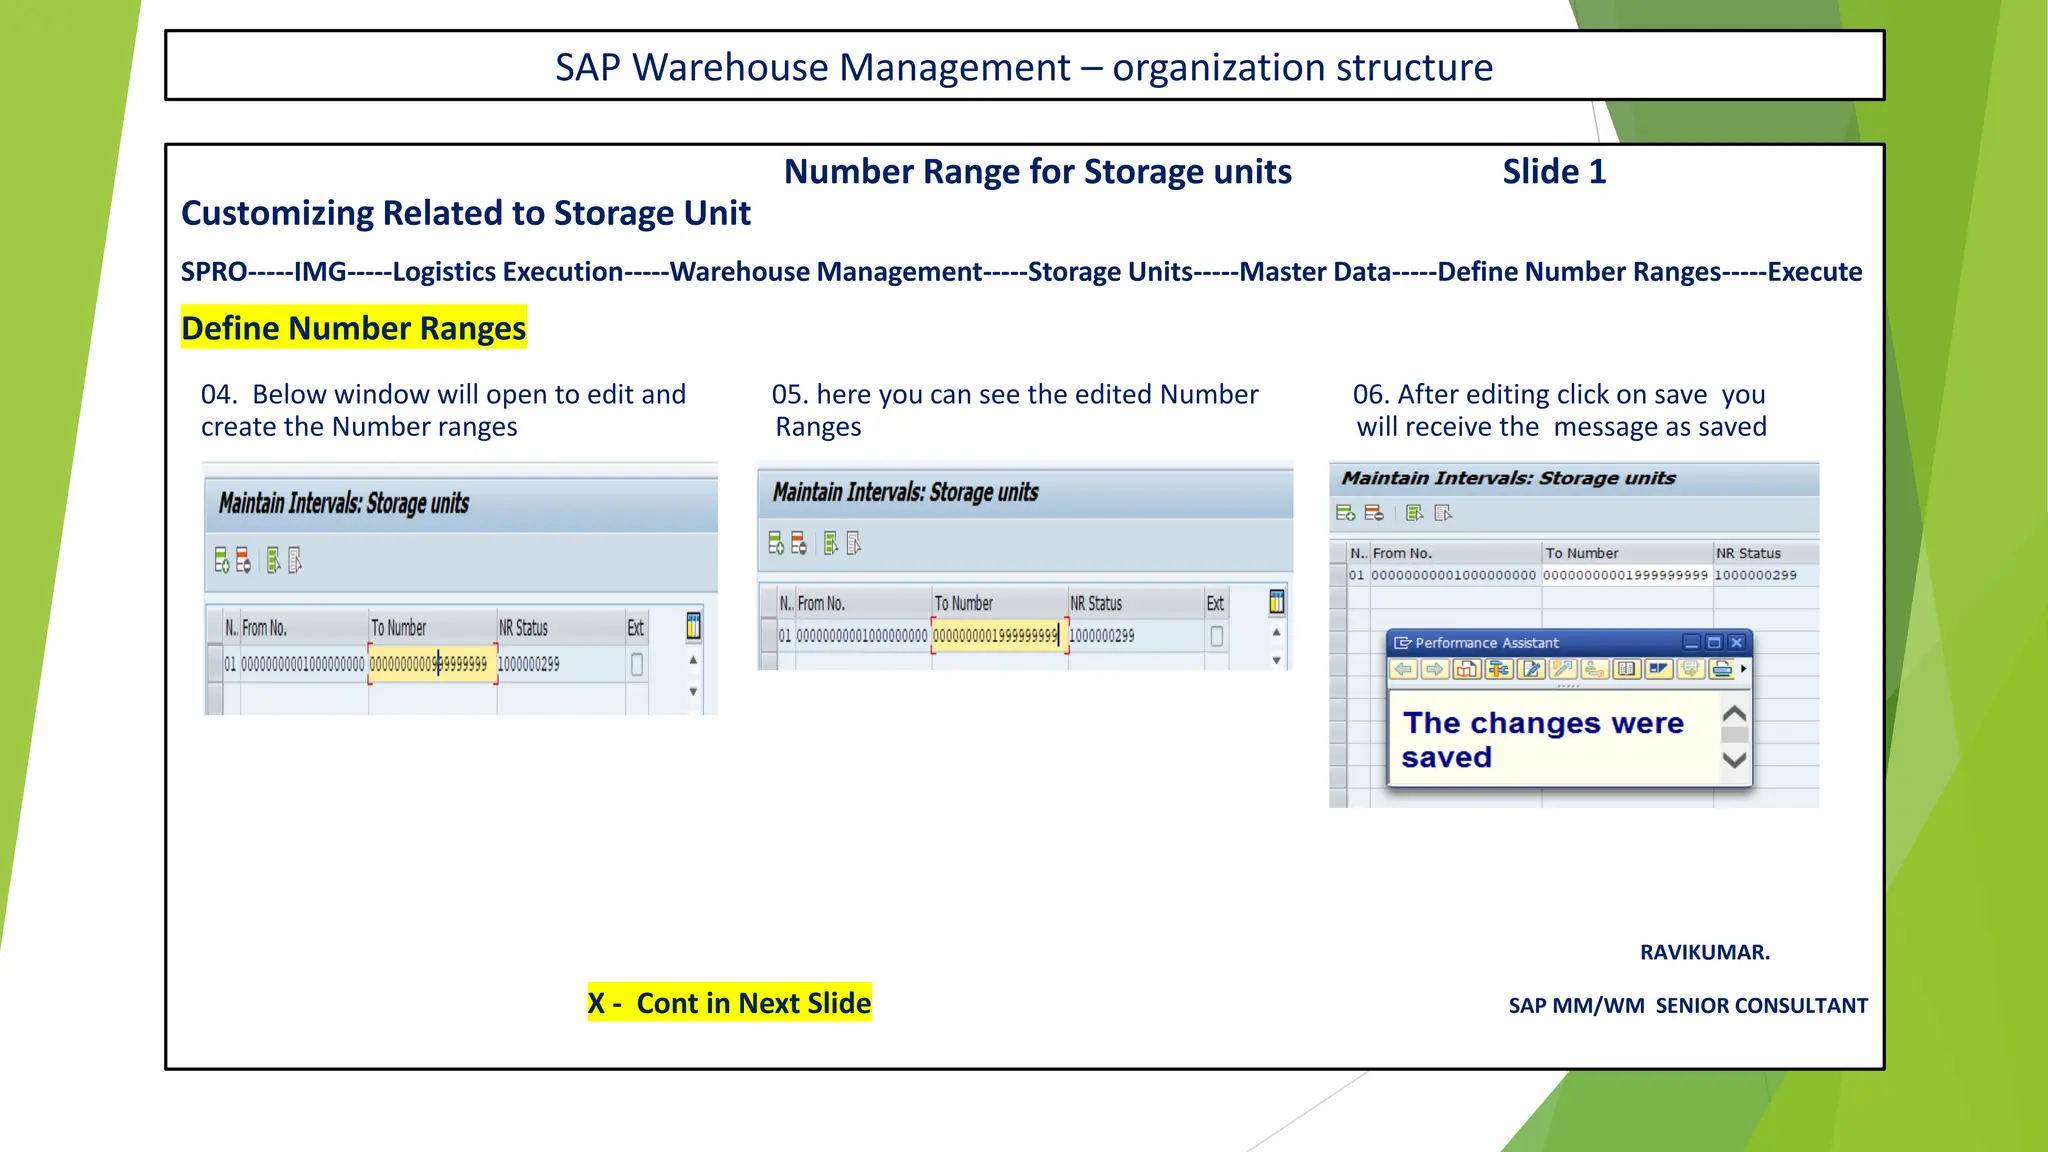Screen dimensions: 2048x1152
Task: Click table scroll-down arrow in step 04 window
Action: [693, 692]
